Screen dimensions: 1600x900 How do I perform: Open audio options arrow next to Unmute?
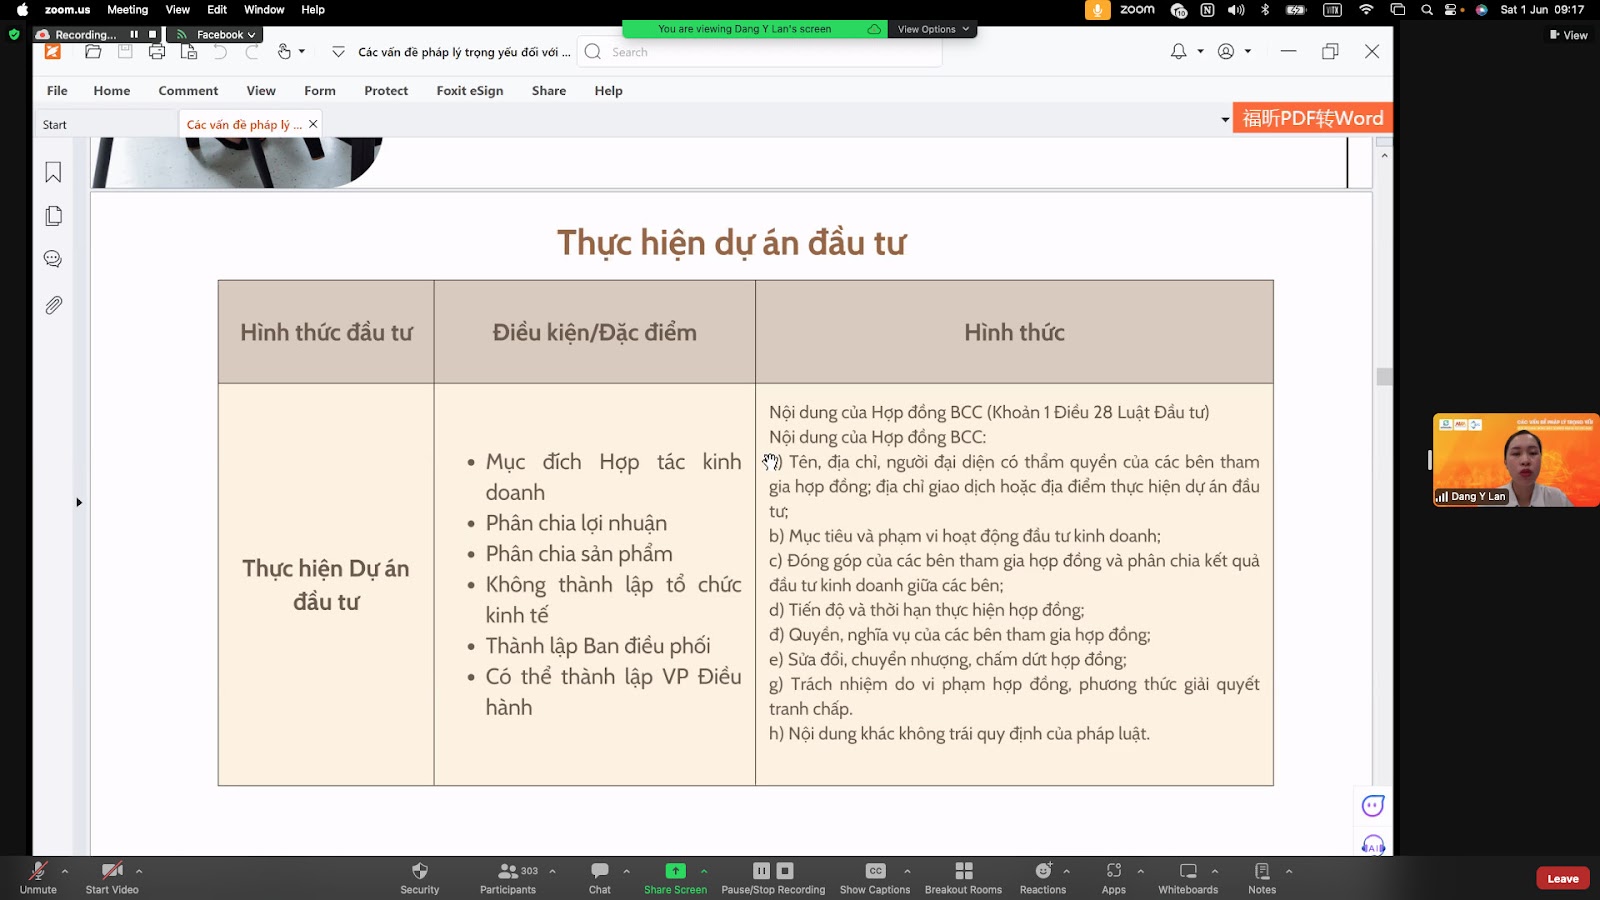65,871
